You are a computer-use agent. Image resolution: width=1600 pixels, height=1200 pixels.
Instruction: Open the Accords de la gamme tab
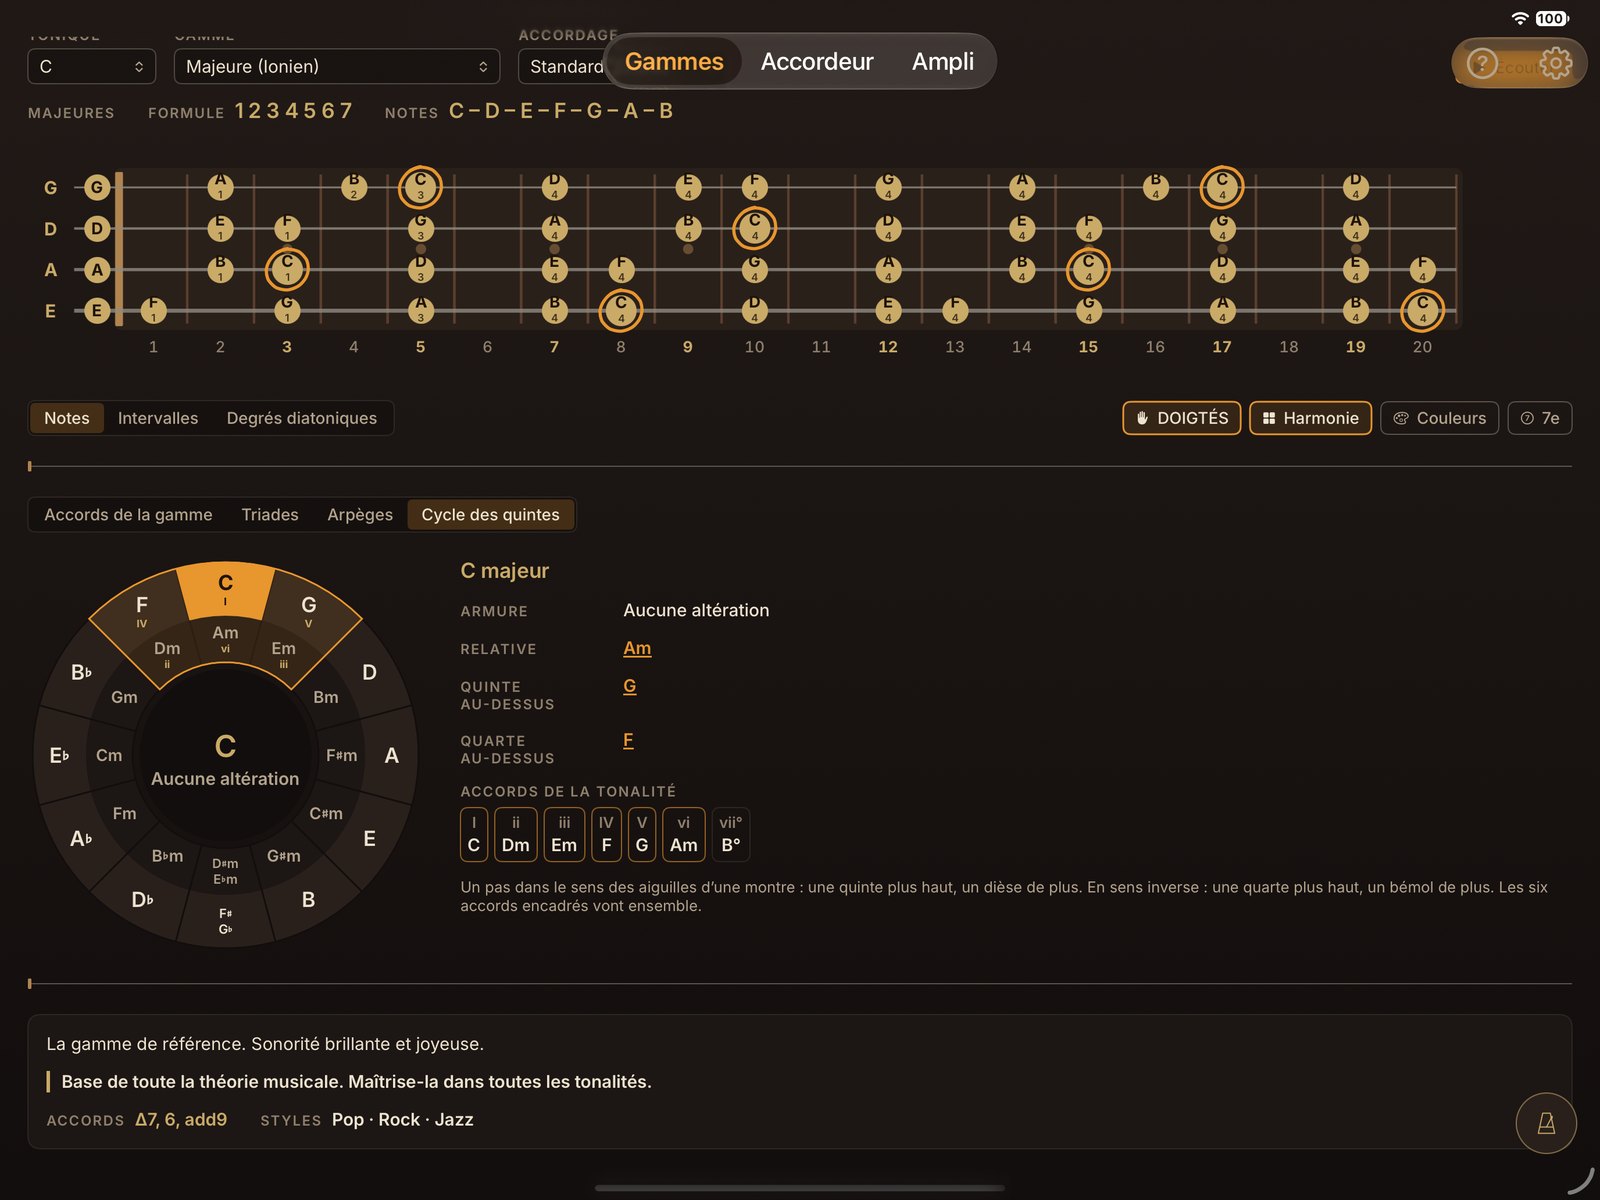coord(128,514)
